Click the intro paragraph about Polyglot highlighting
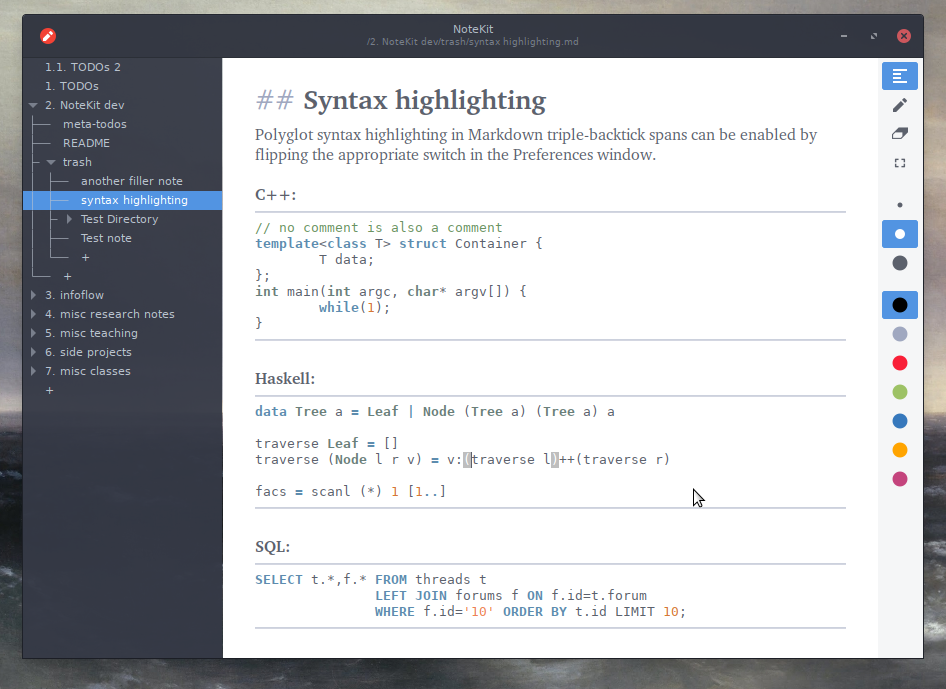 (536, 145)
